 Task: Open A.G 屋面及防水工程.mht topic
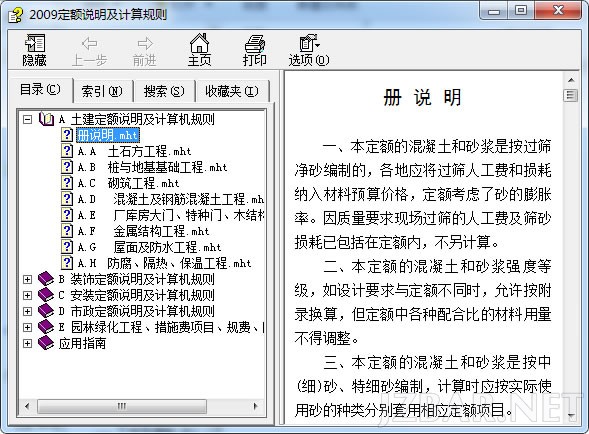tap(149, 247)
